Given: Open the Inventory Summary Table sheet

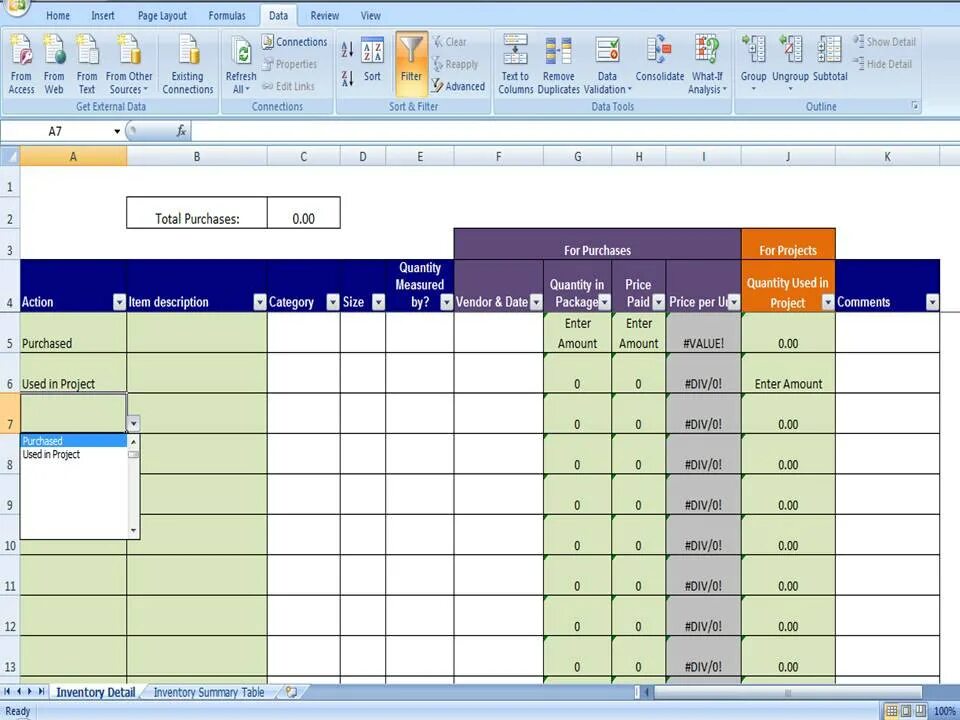Looking at the screenshot, I should point(209,692).
